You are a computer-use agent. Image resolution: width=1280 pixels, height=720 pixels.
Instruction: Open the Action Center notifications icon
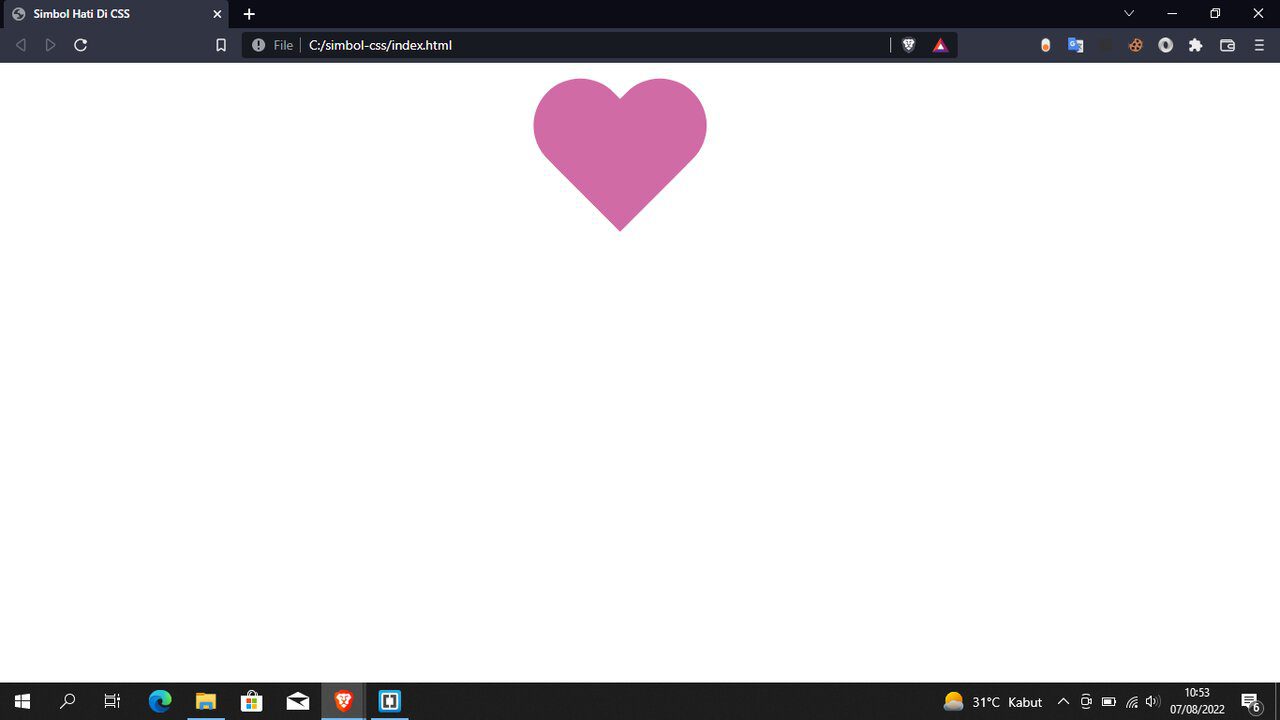click(1250, 702)
